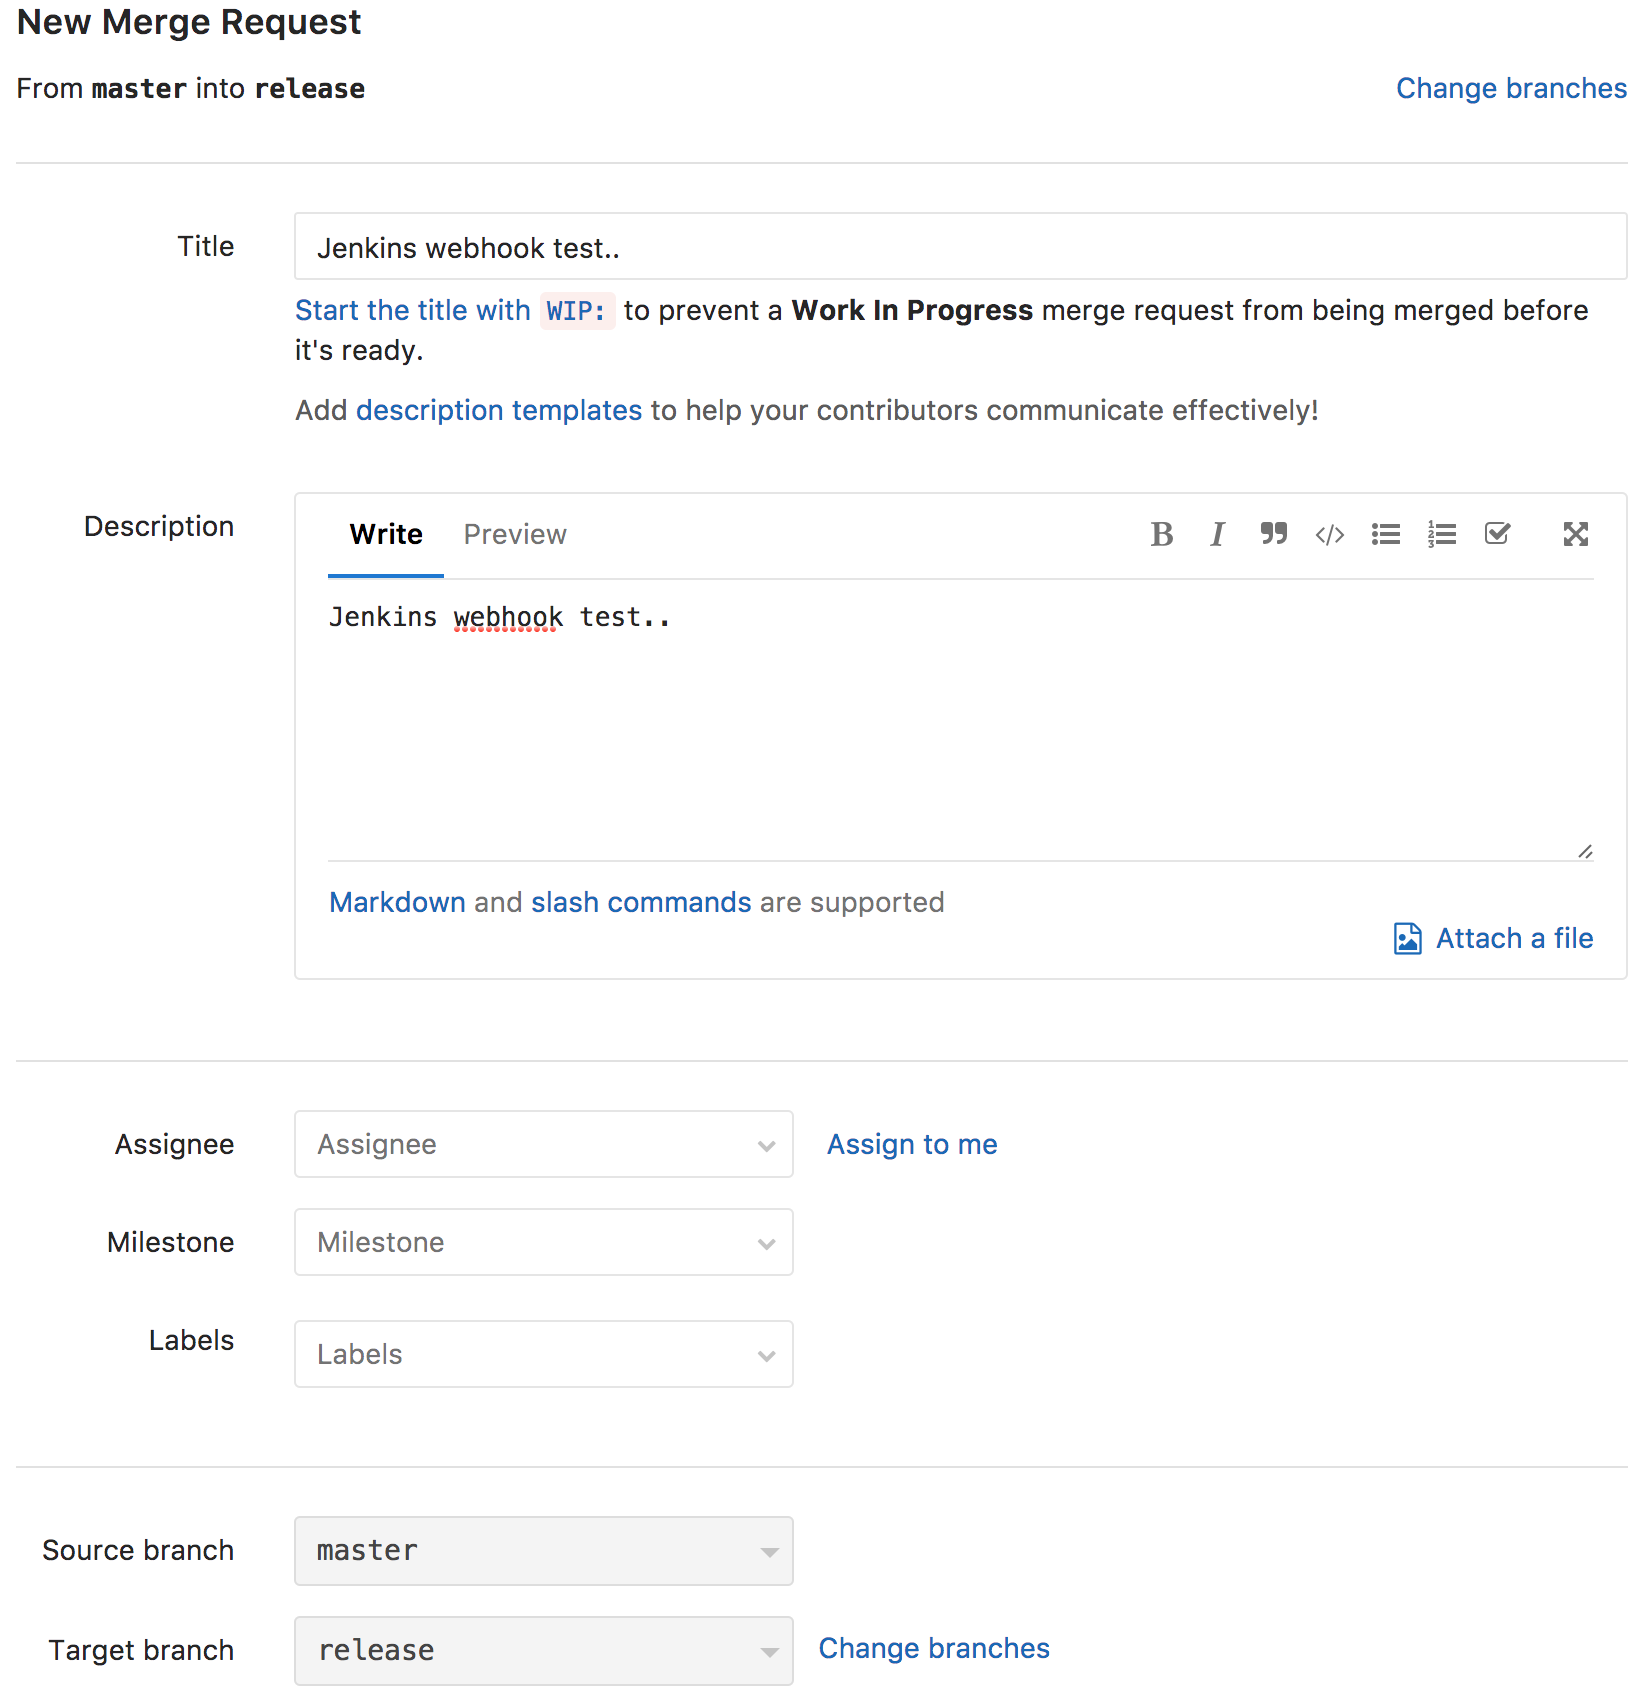Image resolution: width=1644 pixels, height=1706 pixels.
Task: Add a task list checkbox item
Action: 1497,533
